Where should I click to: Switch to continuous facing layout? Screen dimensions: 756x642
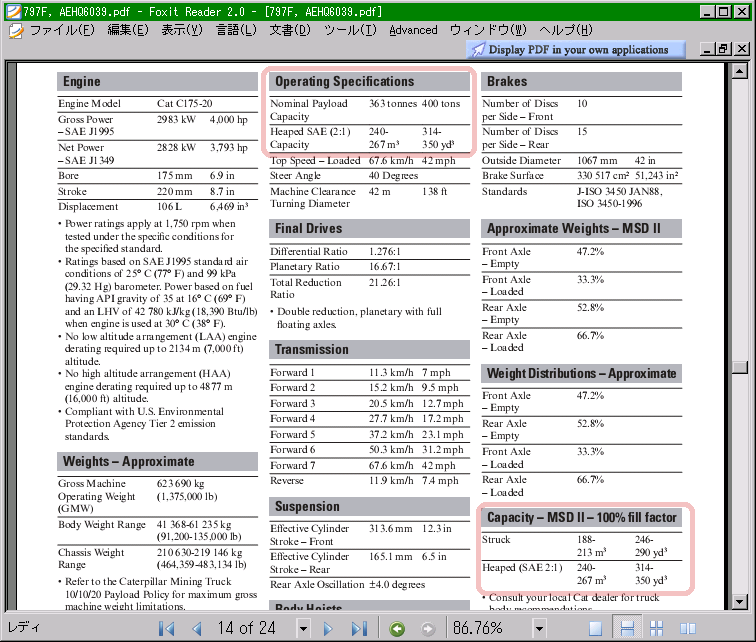click(657, 628)
